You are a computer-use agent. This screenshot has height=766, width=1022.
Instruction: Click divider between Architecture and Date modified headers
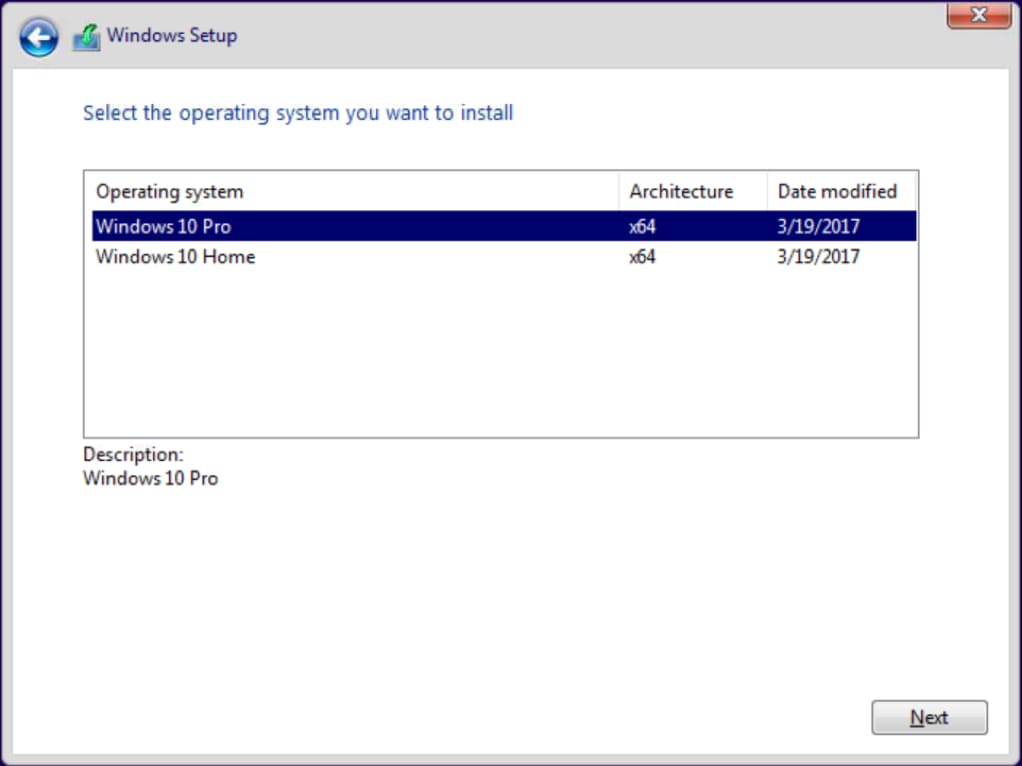click(767, 192)
